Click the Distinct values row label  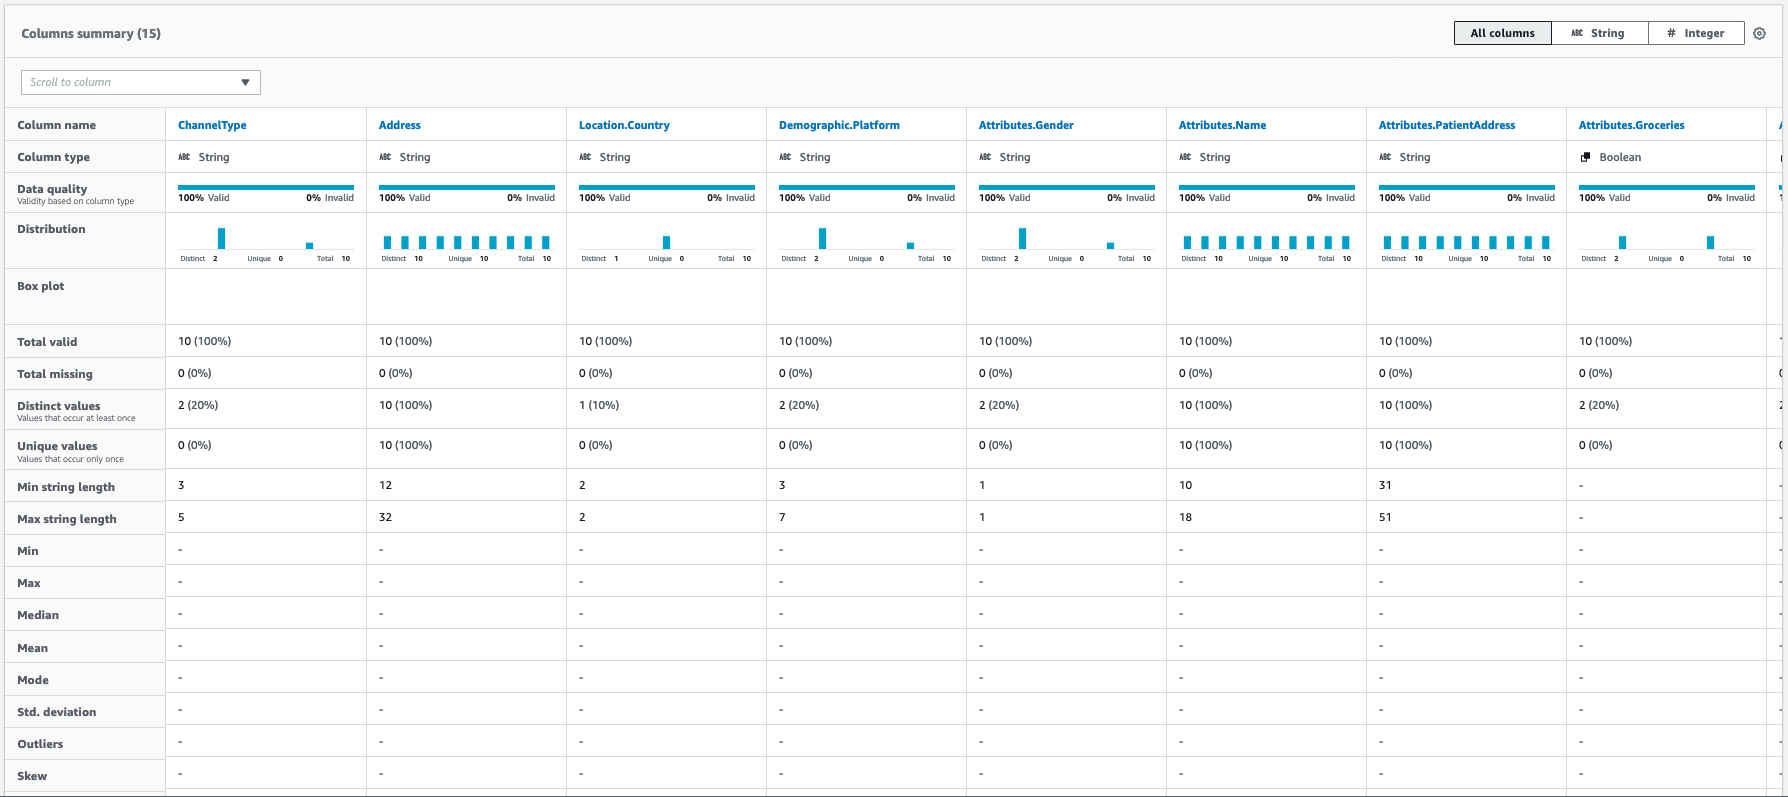point(59,406)
